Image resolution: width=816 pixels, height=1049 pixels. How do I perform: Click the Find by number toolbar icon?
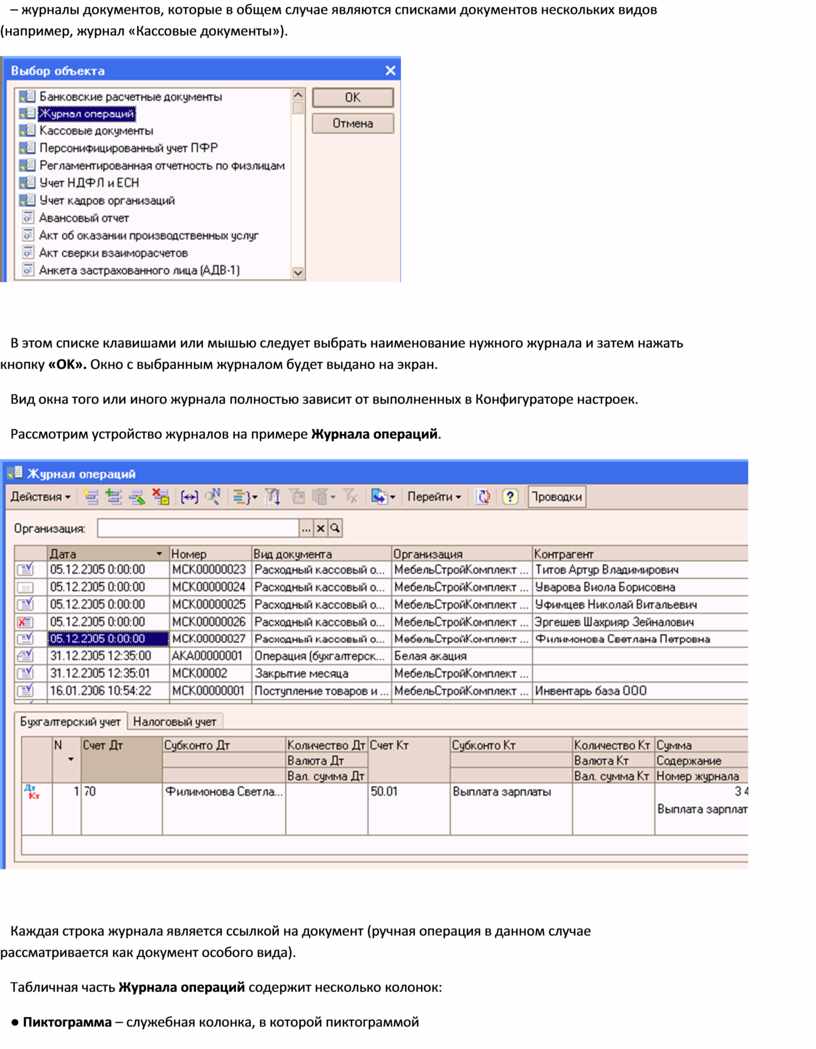214,497
